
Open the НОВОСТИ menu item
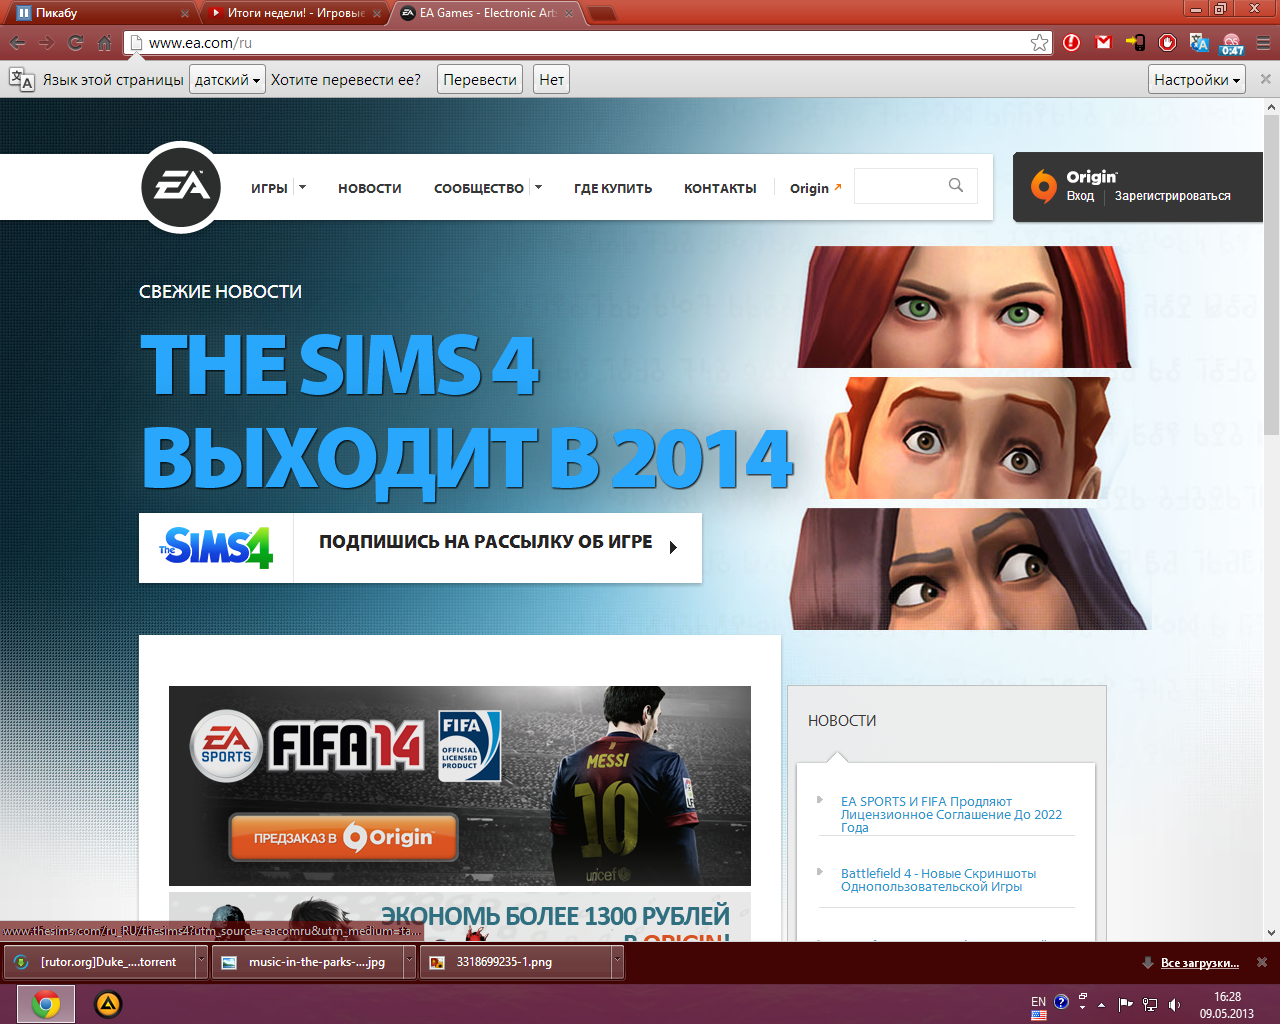370,188
